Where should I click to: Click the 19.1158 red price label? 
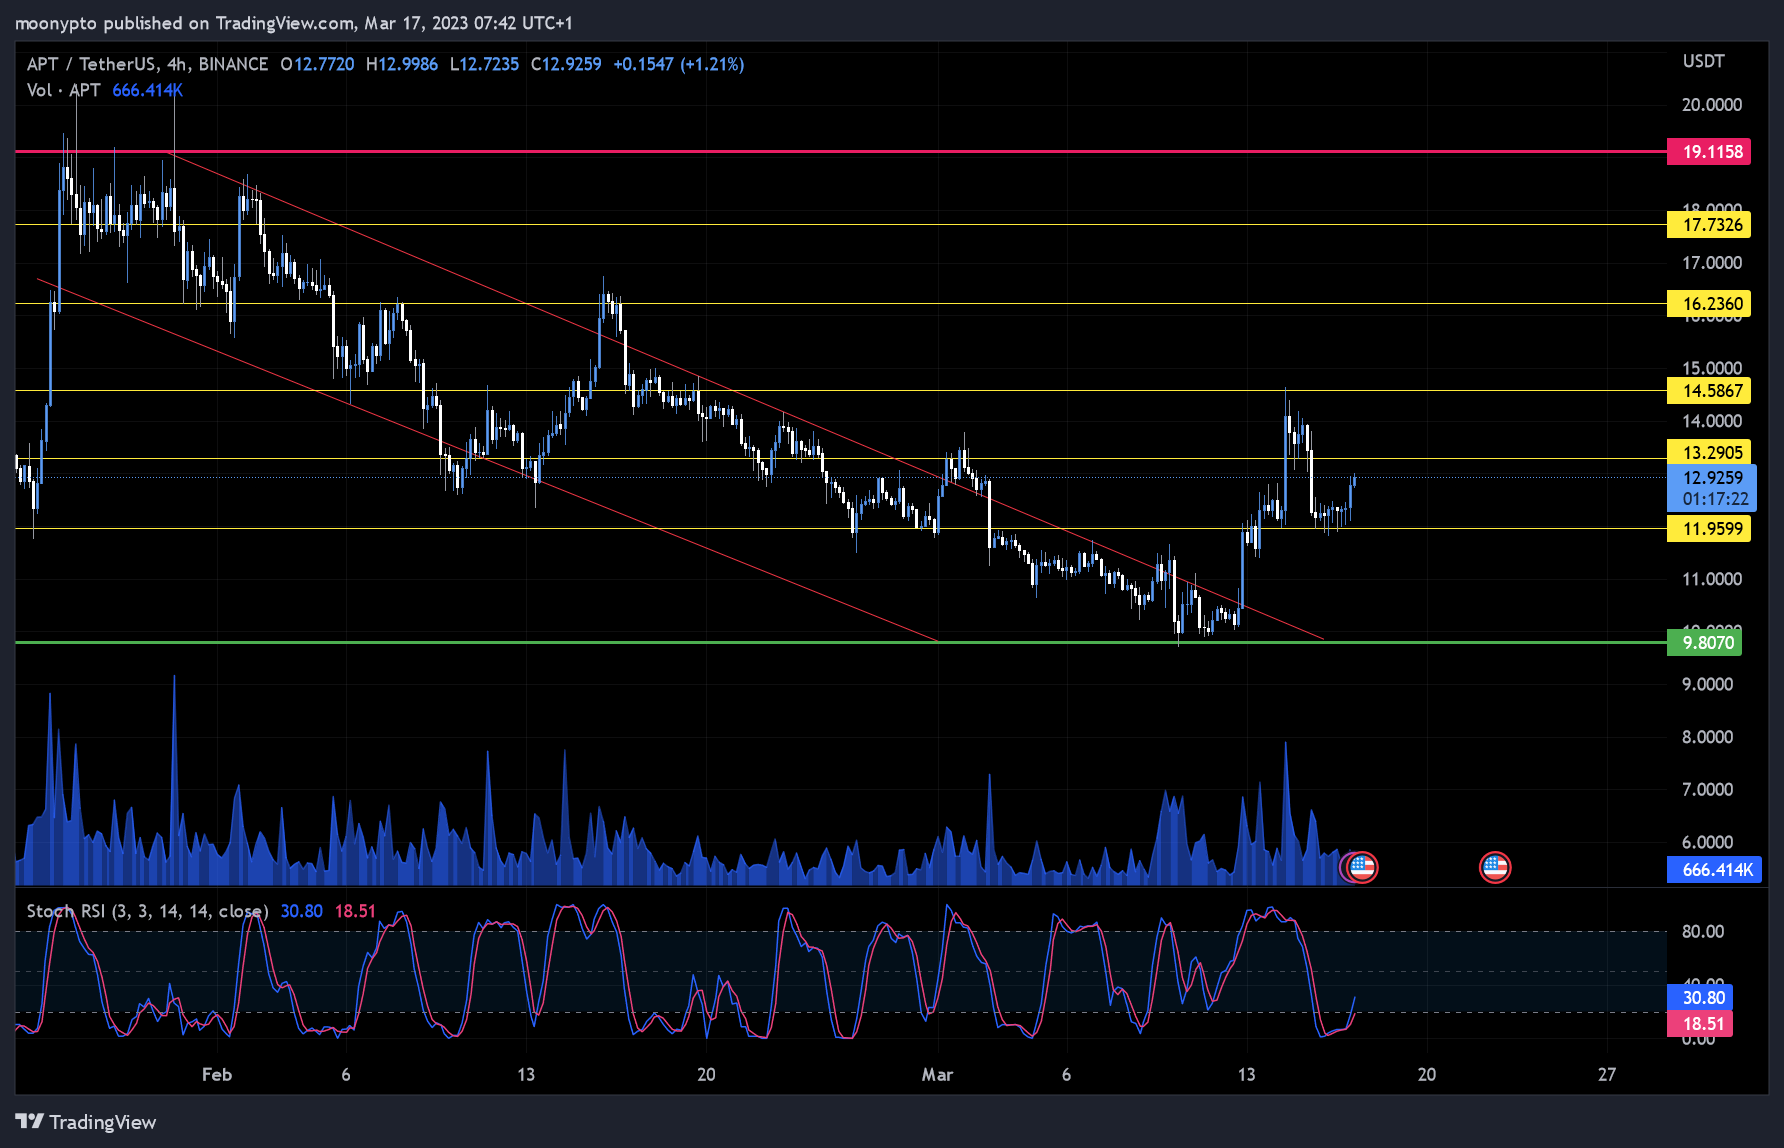1709,152
